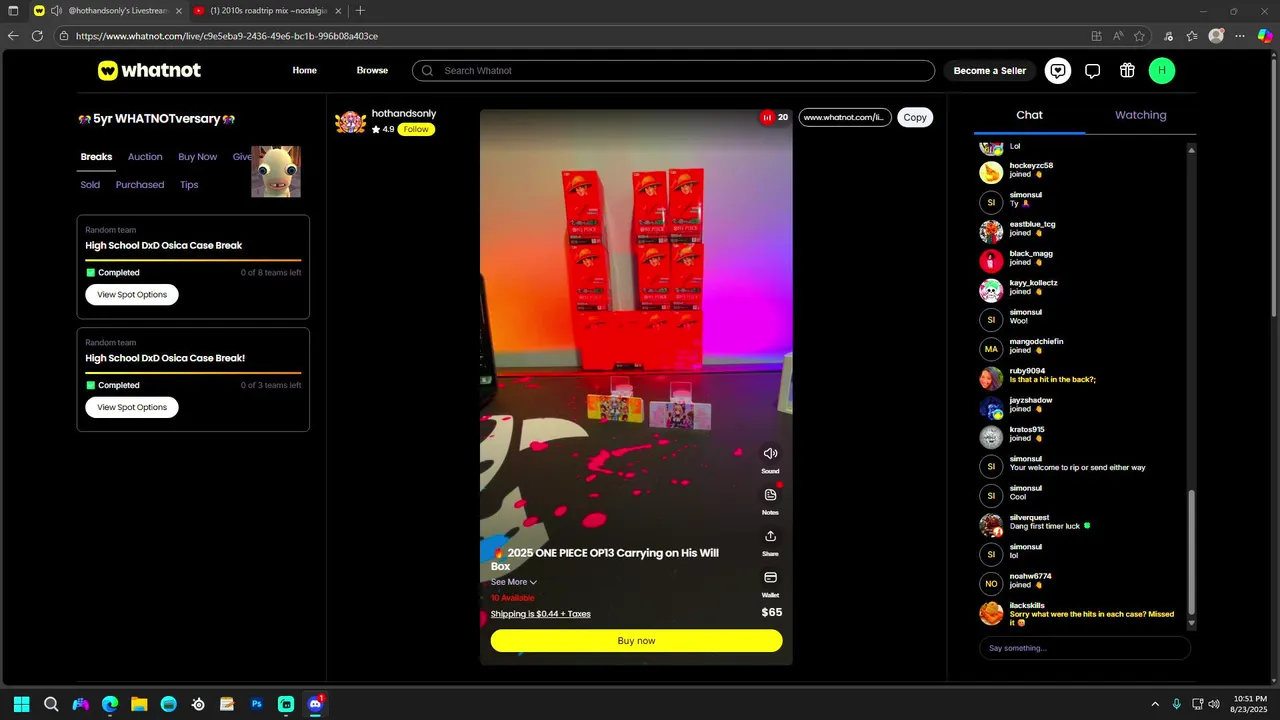Viewport: 1280px width, 720px height.
Task: Open the Browse nav link
Action: point(372,71)
